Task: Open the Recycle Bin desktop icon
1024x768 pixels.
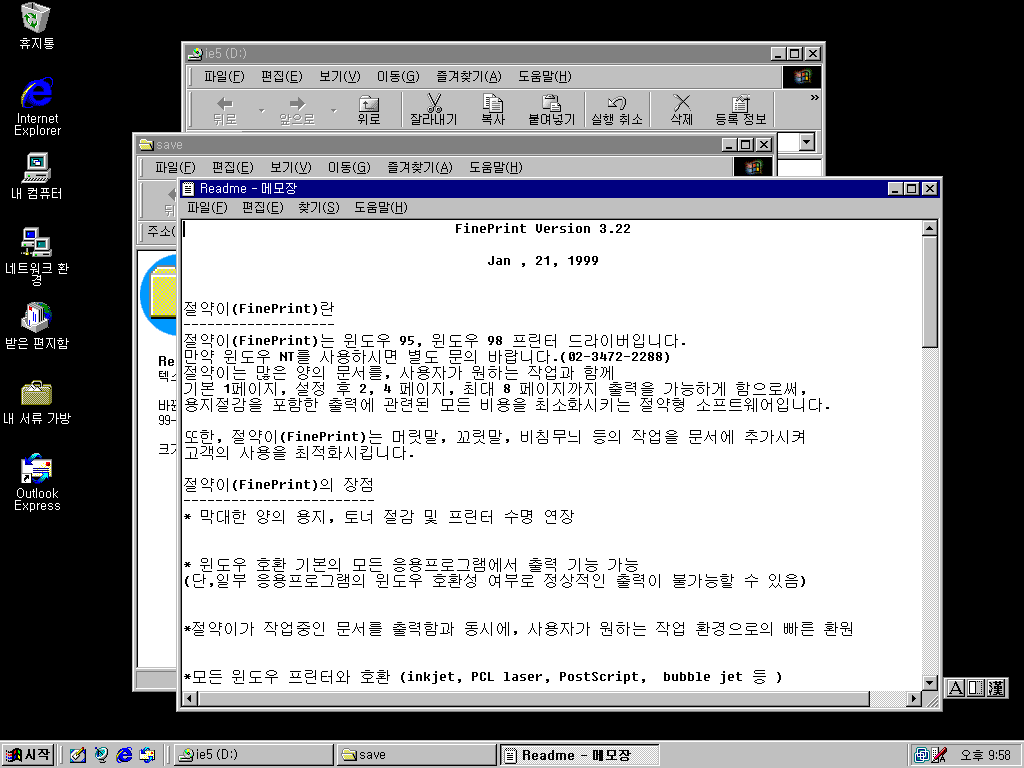Action: click(x=36, y=26)
